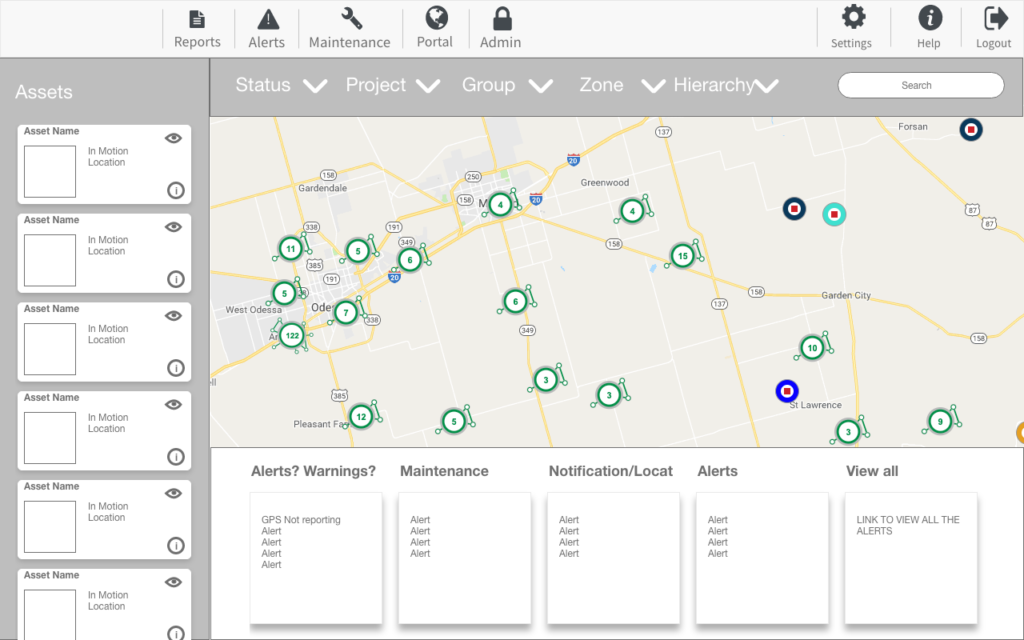Image resolution: width=1024 pixels, height=640 pixels.
Task: Click the GPS Not reporting alert
Action: pos(301,520)
